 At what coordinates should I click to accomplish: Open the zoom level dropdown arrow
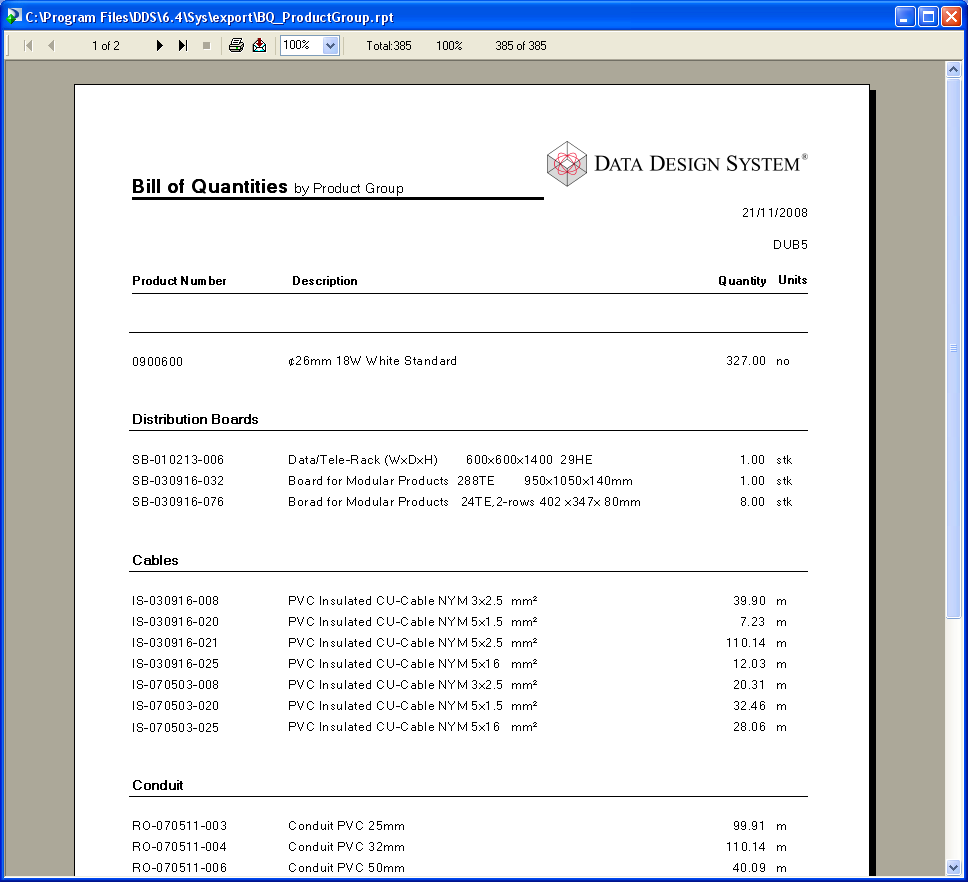coord(331,45)
